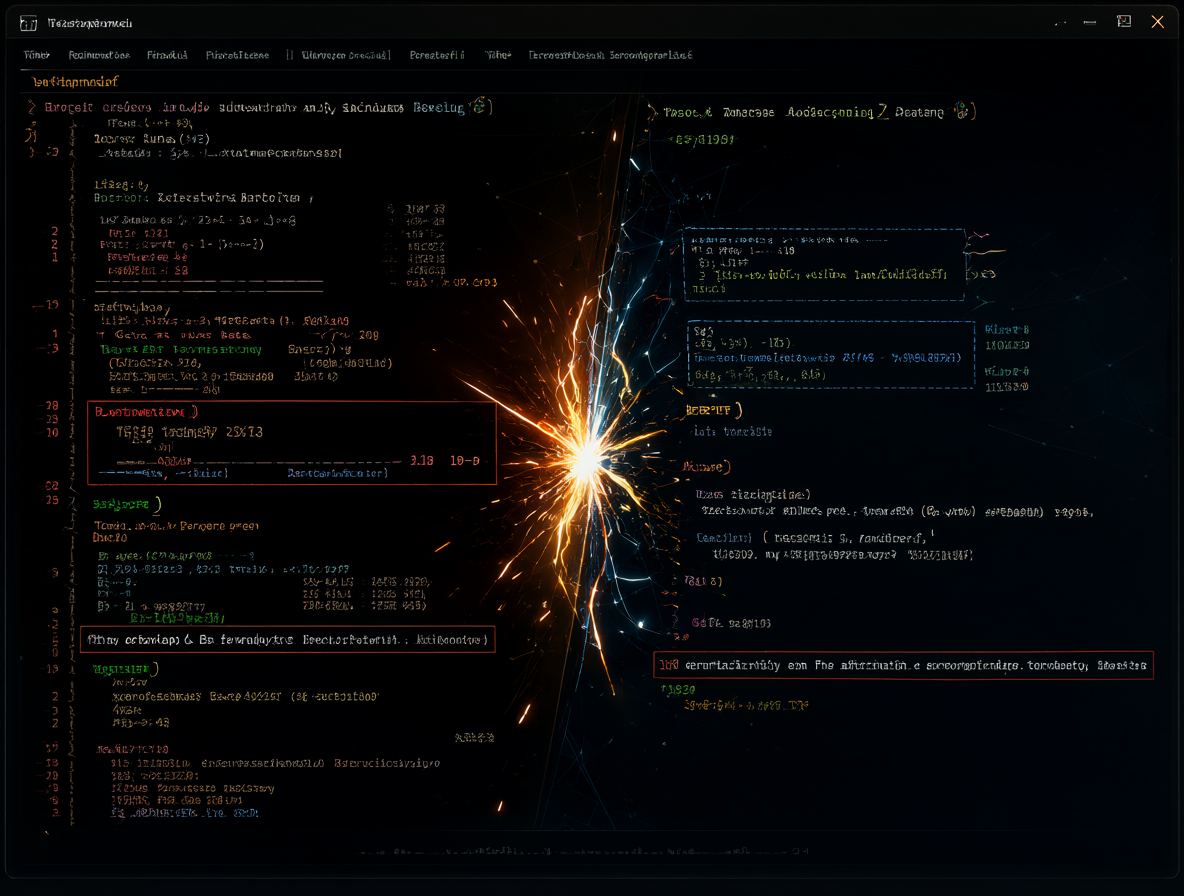Viewport: 1184px width, 896px height.
Task: Click the application icon in the title bar
Action: pyautogui.click(x=29, y=23)
